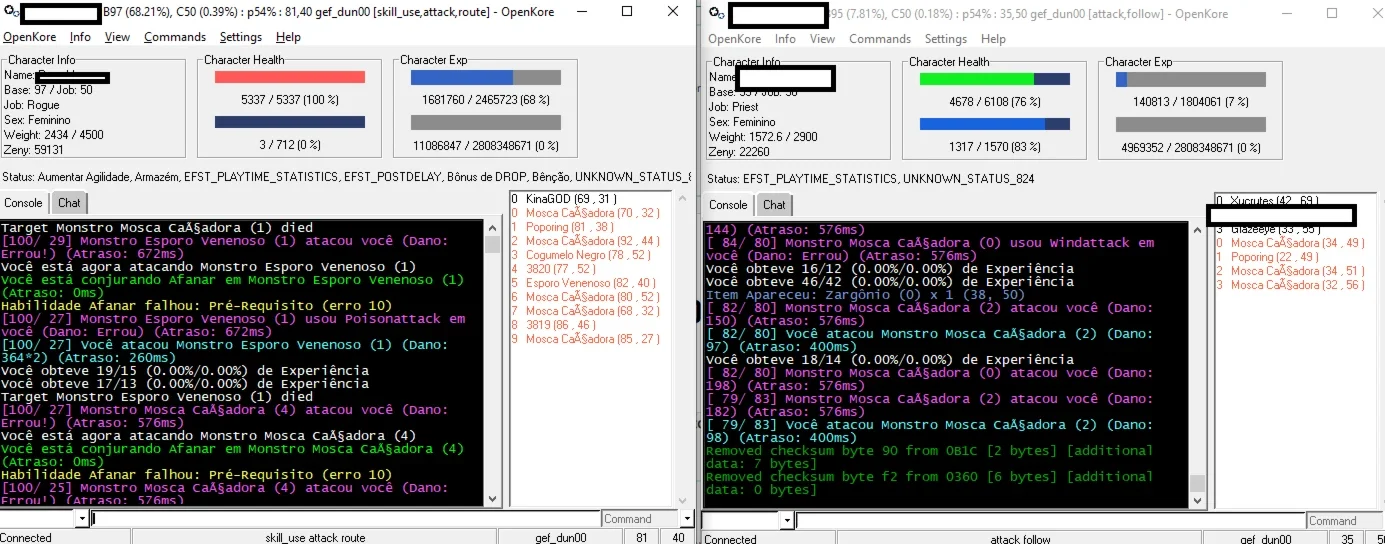Switch to the Chat tab in right window
Screen dimensions: 1385x544
(x=774, y=205)
